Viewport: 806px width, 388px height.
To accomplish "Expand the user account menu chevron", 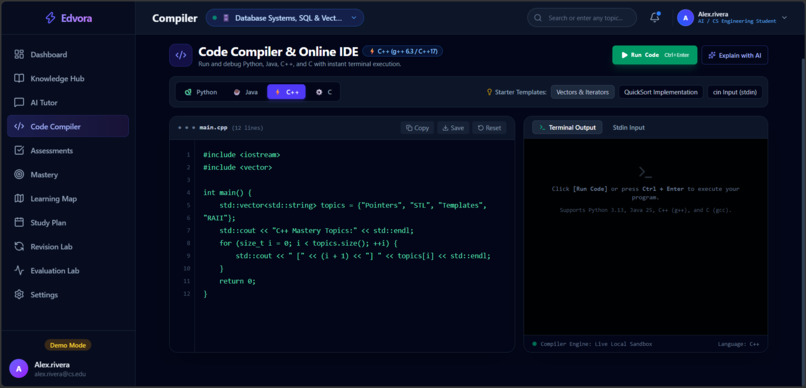I will coord(784,17).
